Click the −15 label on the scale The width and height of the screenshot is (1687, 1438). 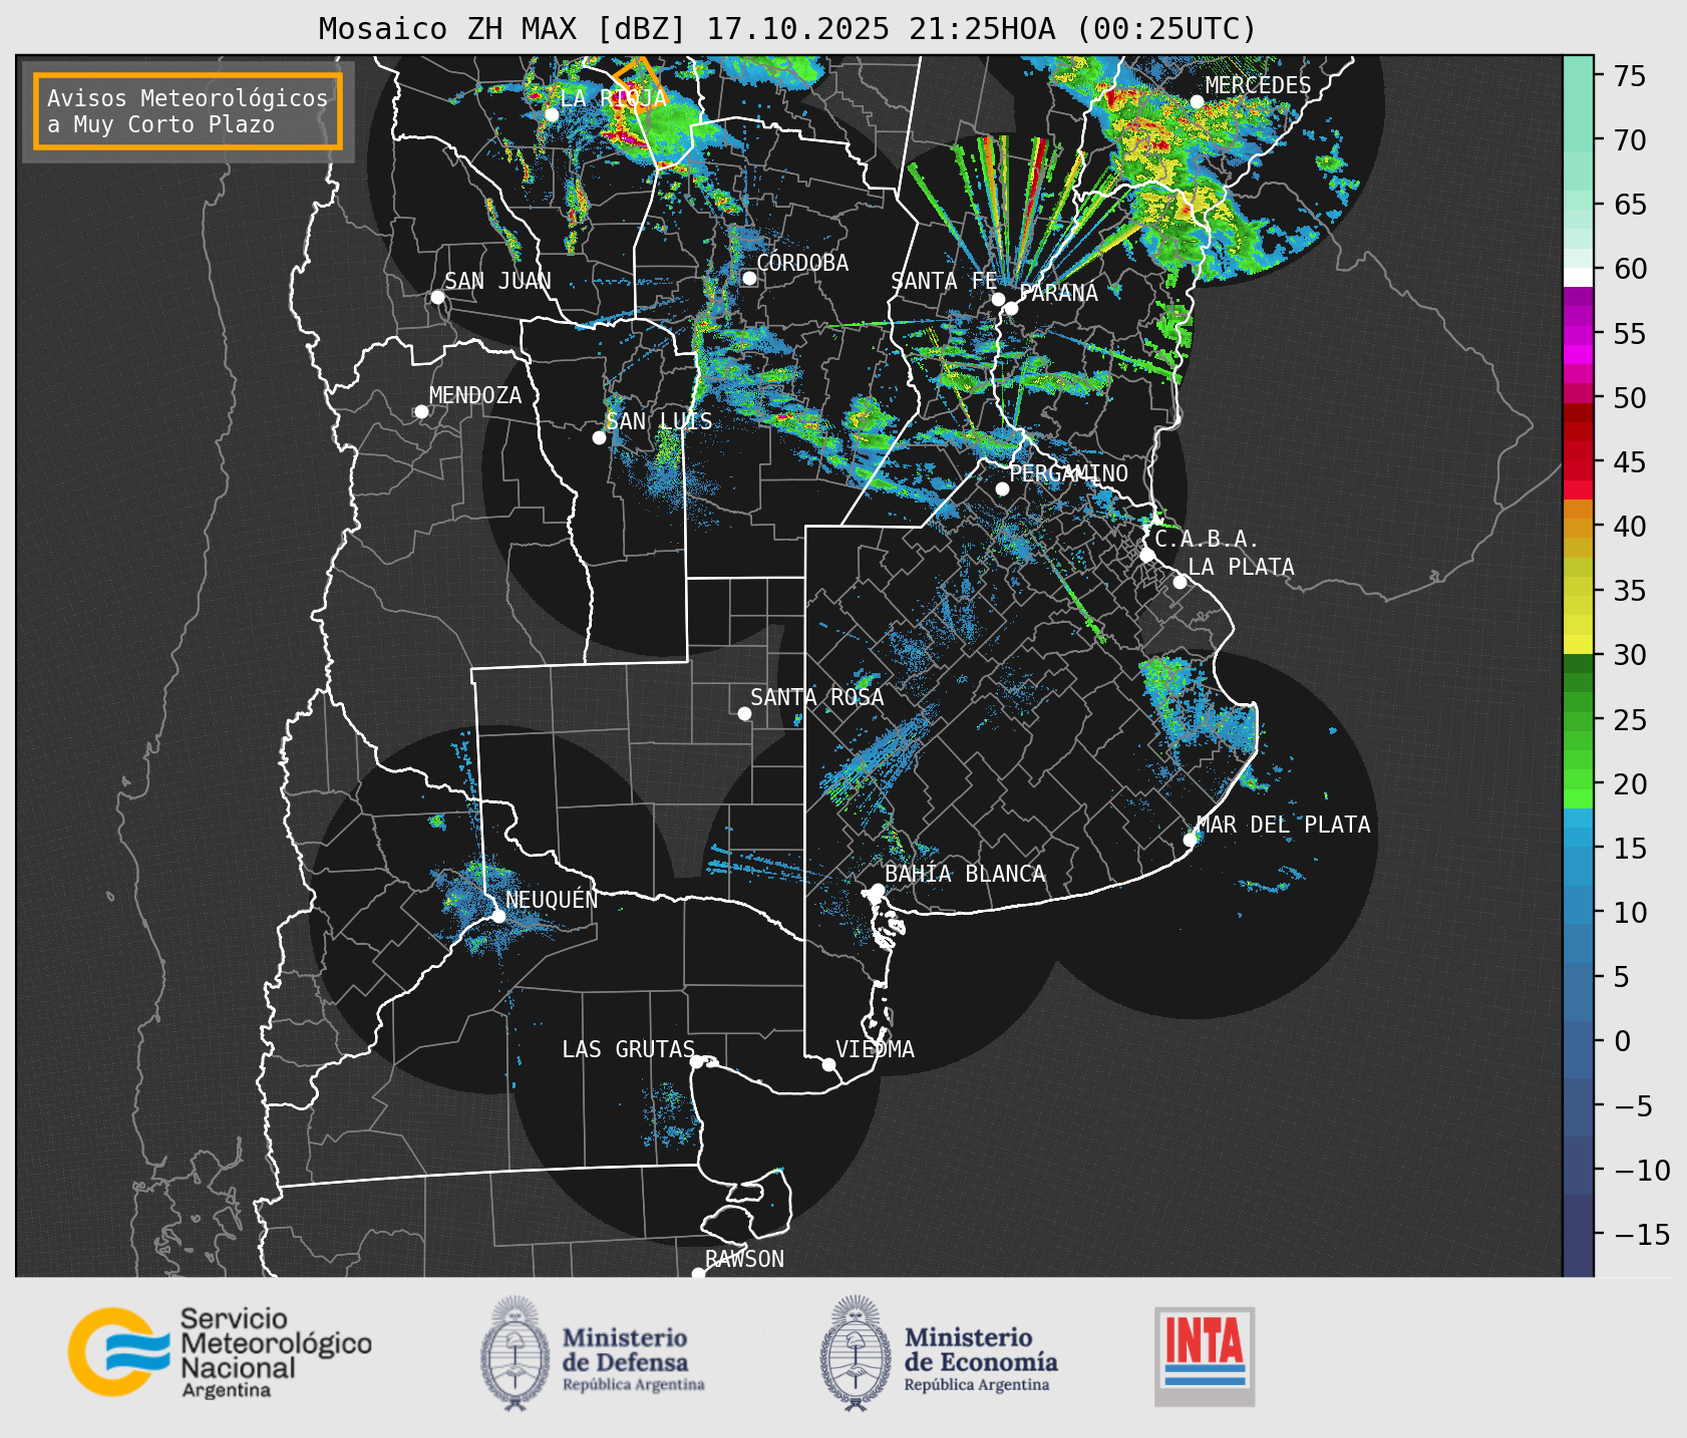(1640, 1234)
